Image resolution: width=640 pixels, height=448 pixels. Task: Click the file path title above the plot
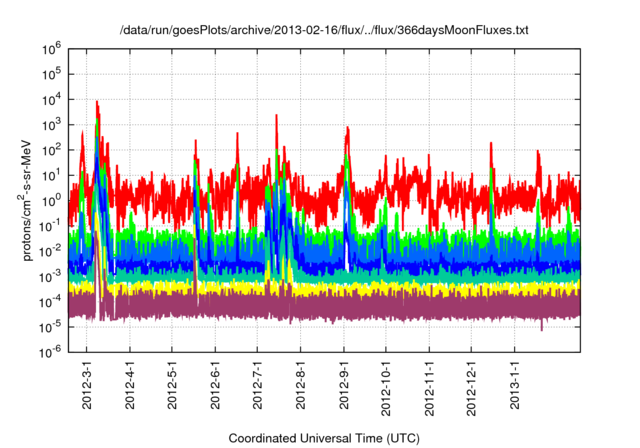pos(323,31)
